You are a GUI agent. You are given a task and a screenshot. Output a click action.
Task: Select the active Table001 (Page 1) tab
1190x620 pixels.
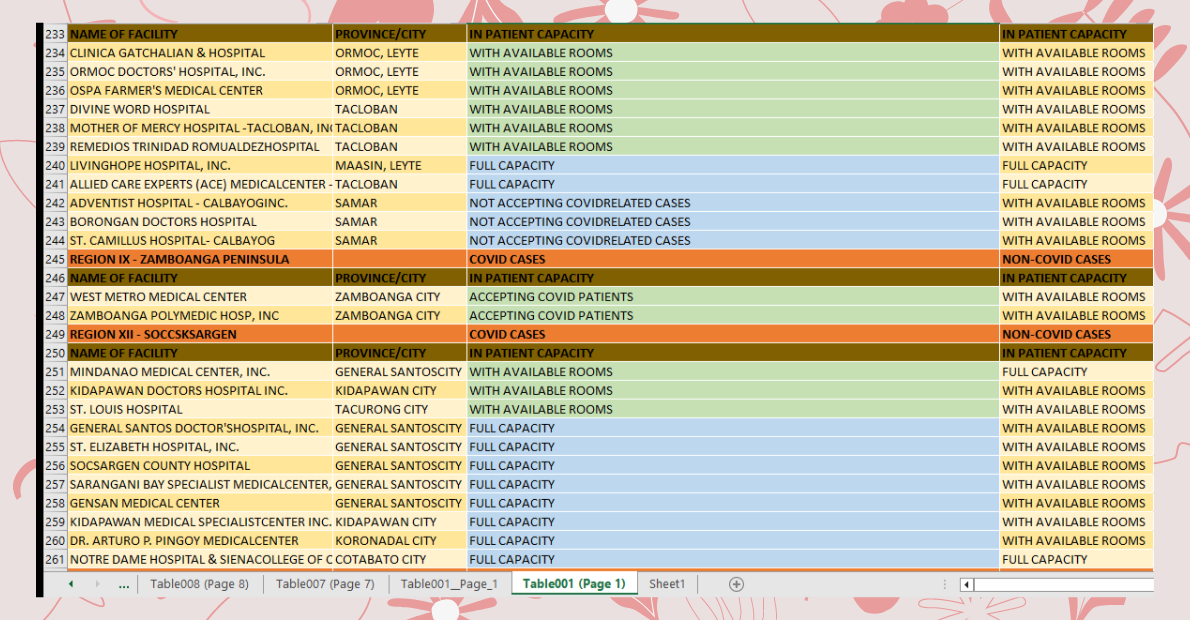(574, 584)
